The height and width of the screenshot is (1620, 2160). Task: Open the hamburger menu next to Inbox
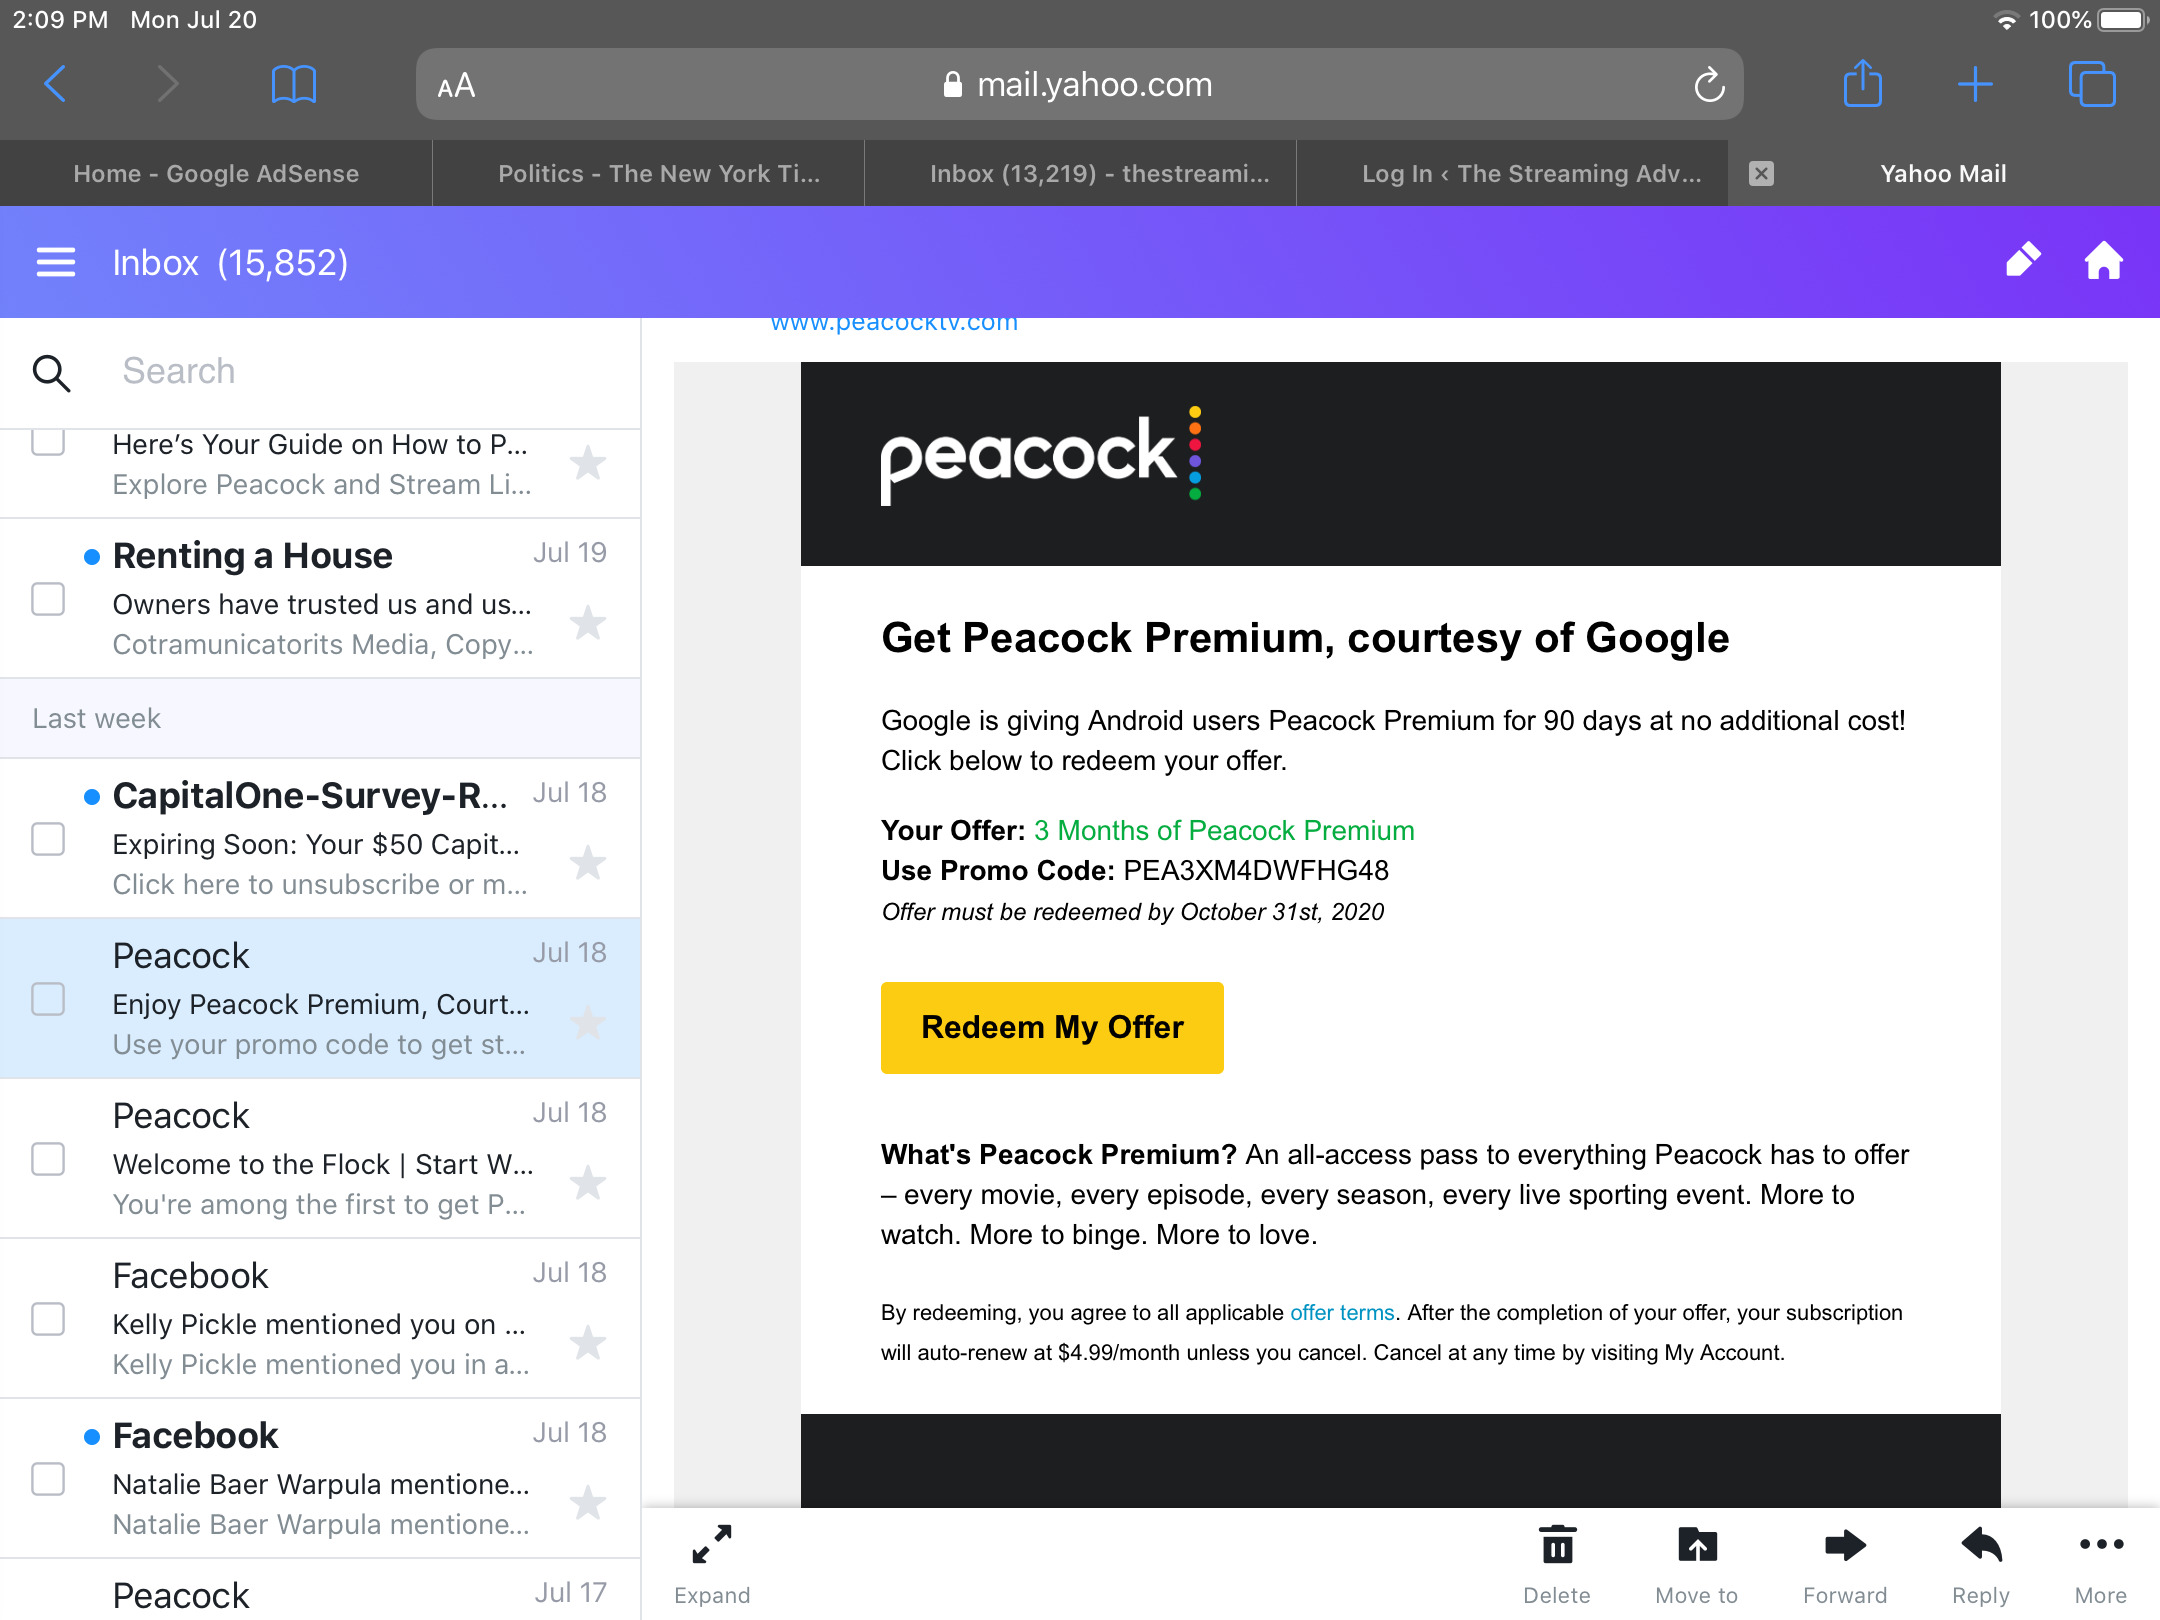(x=56, y=262)
